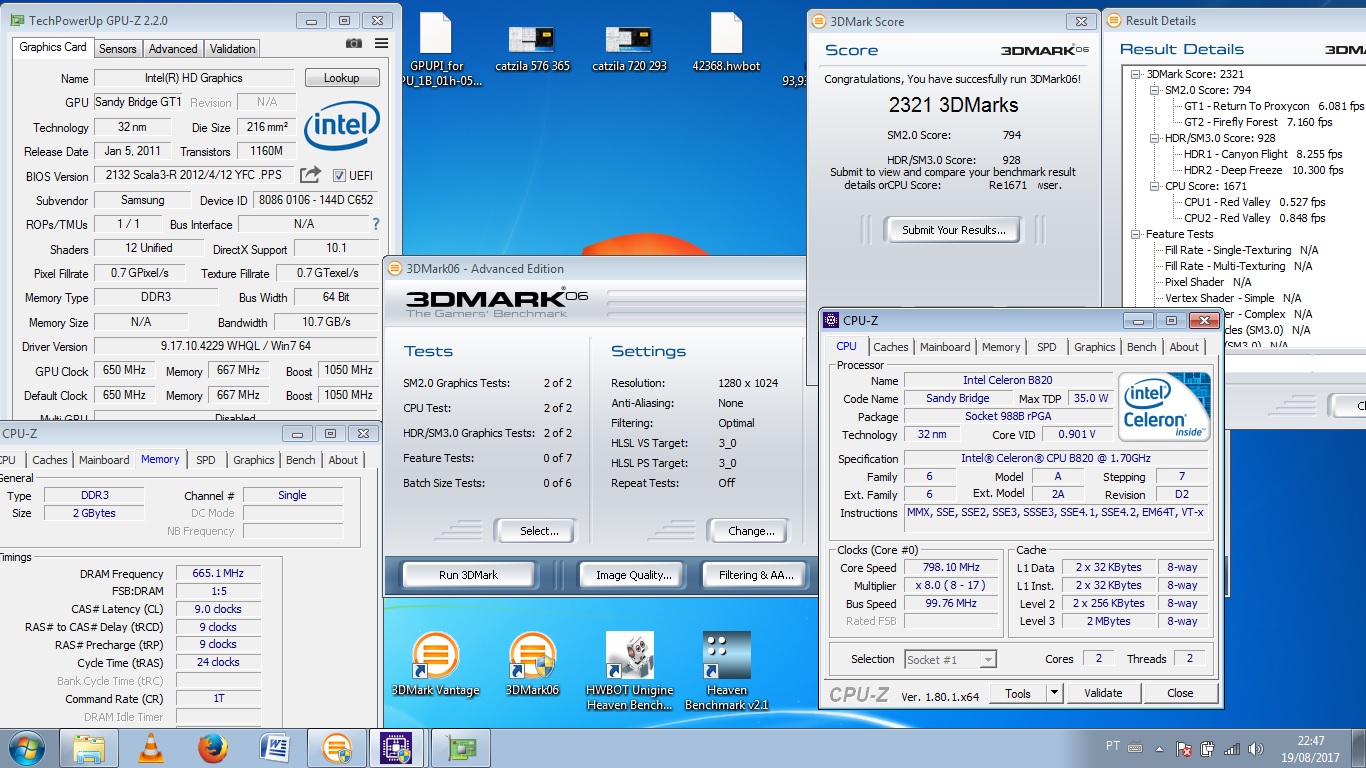Click the volume icon in system tray

click(x=1255, y=749)
